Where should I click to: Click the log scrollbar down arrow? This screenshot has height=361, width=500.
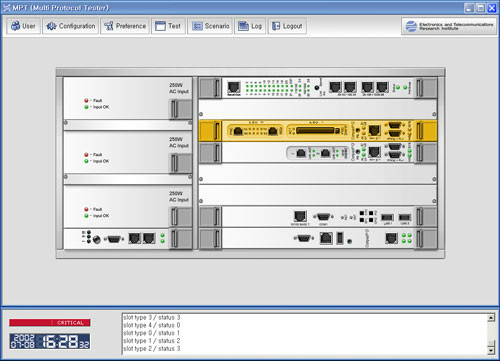pos(491,350)
